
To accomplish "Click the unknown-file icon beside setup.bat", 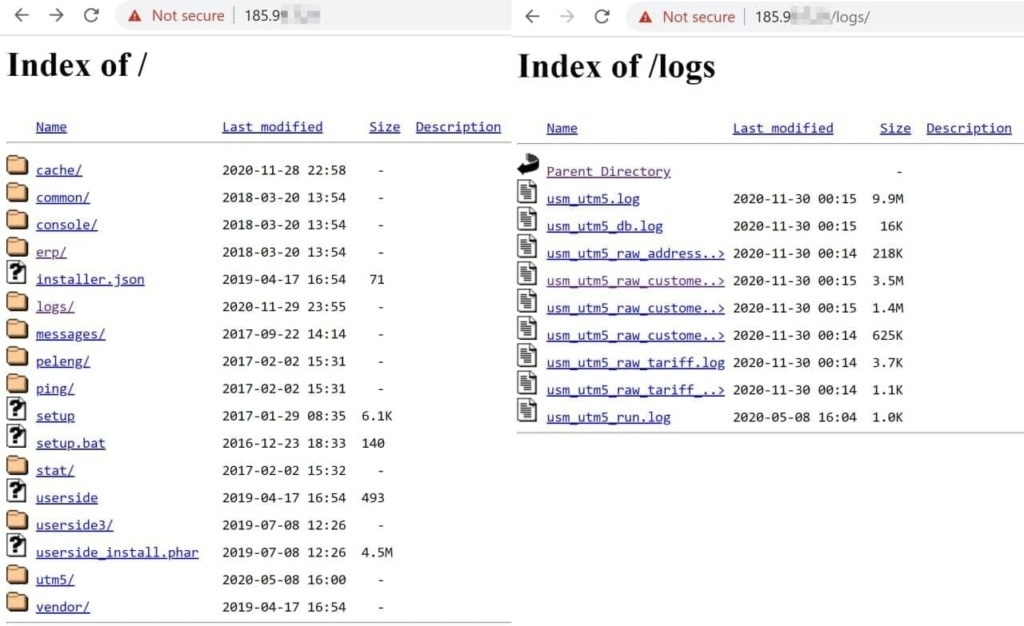I will (x=16, y=436).
